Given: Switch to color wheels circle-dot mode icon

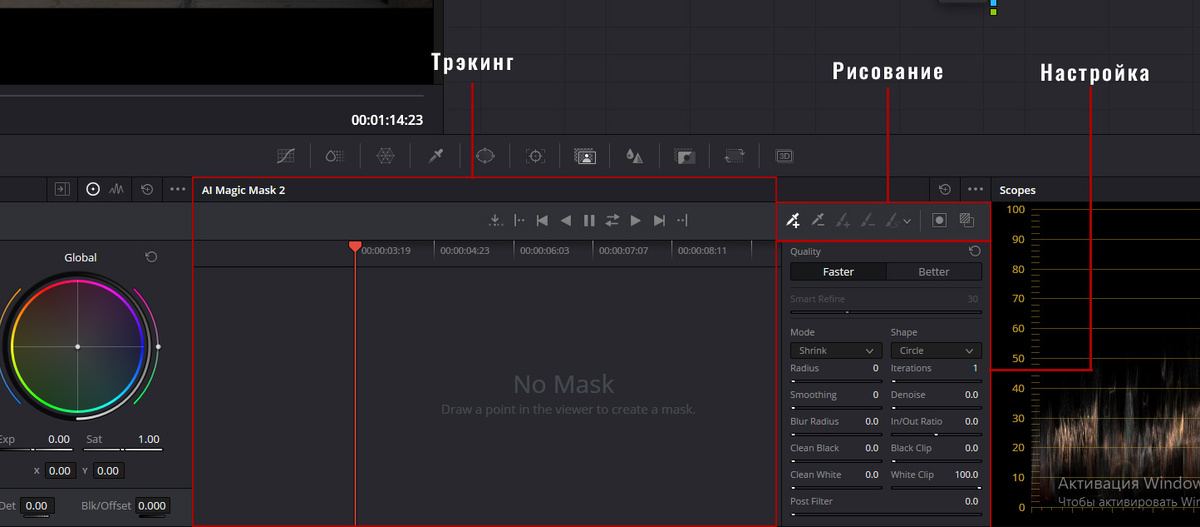Looking at the screenshot, I should [93, 188].
